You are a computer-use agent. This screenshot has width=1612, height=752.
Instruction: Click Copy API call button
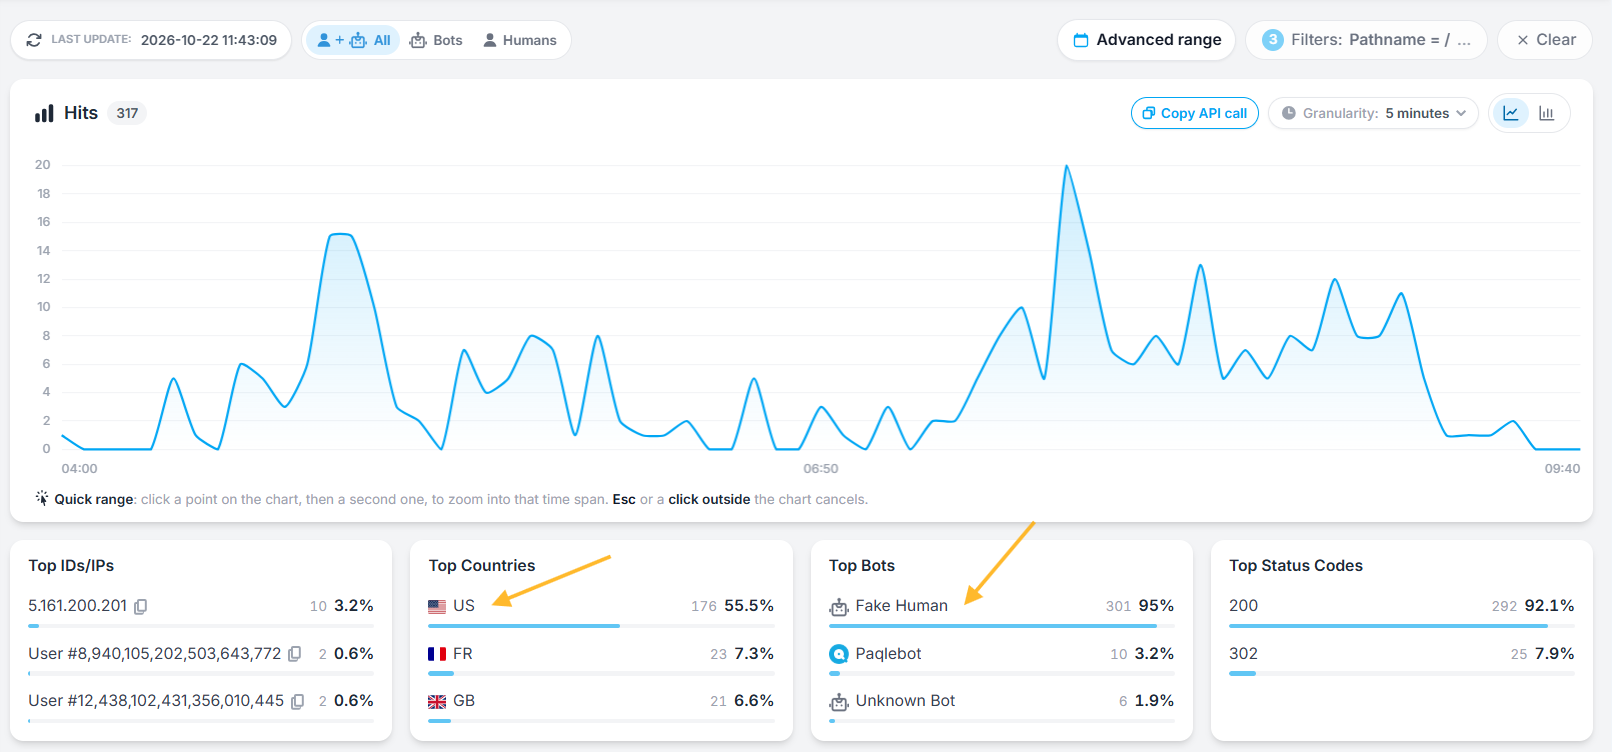[1195, 113]
